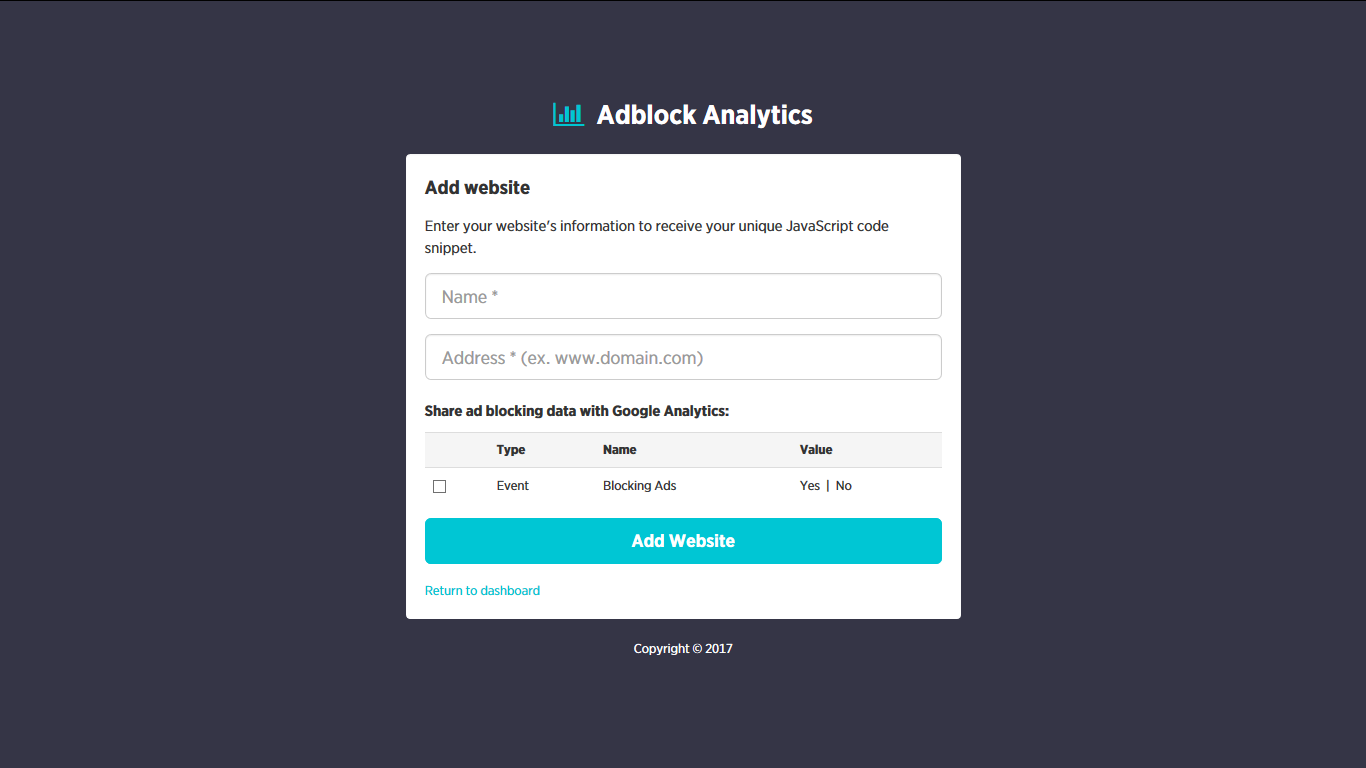Click the Name column header

(x=619, y=449)
